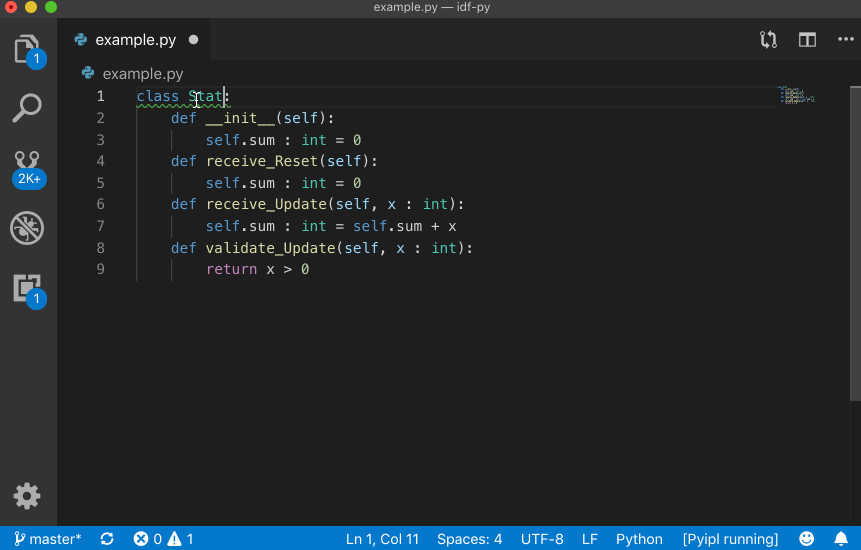
Task: Click the feedback smiley icon
Action: point(807,538)
